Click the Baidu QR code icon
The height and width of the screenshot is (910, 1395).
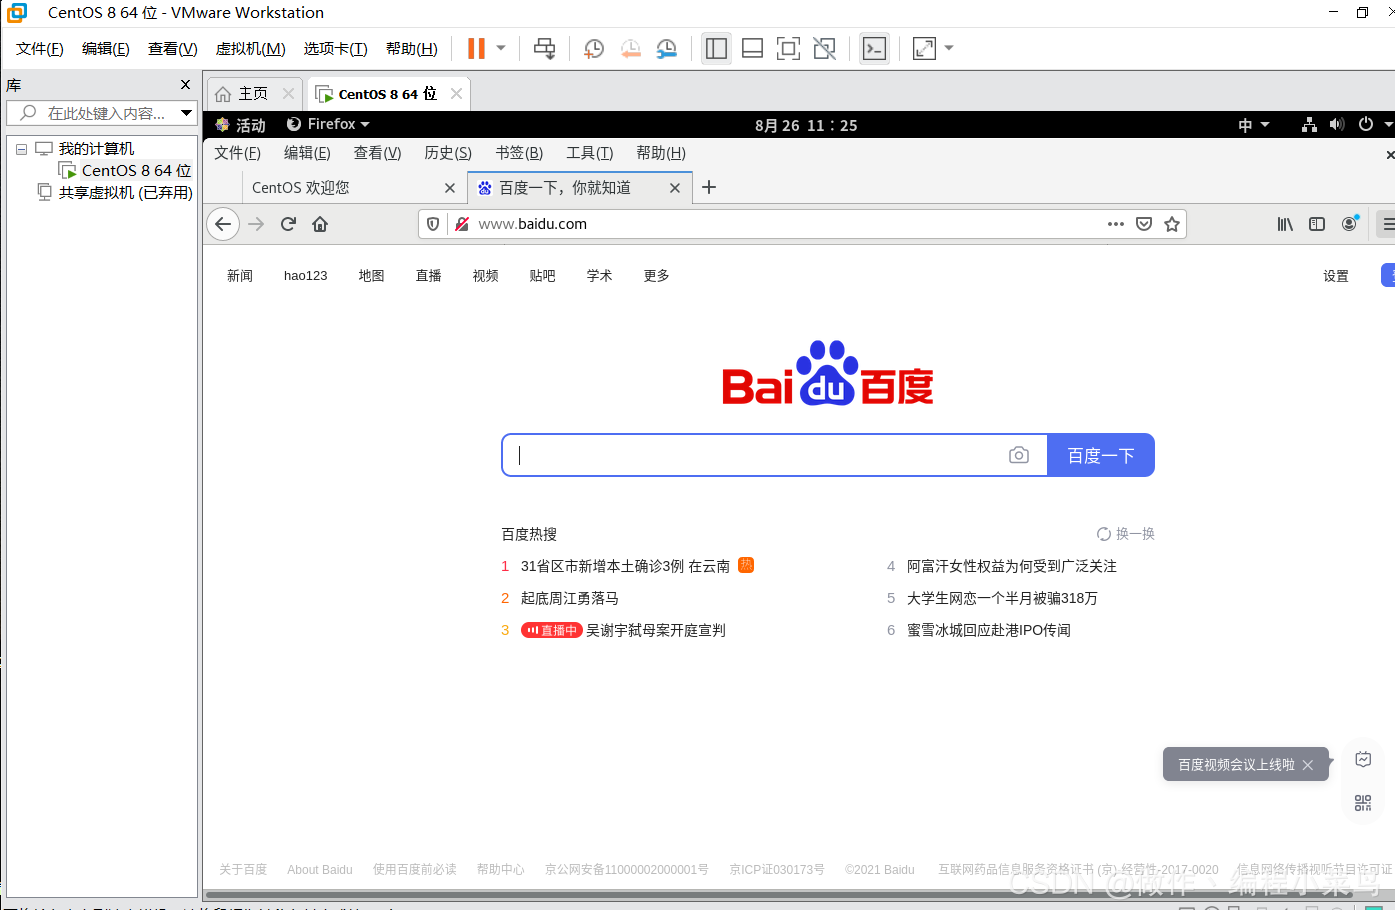click(1363, 803)
